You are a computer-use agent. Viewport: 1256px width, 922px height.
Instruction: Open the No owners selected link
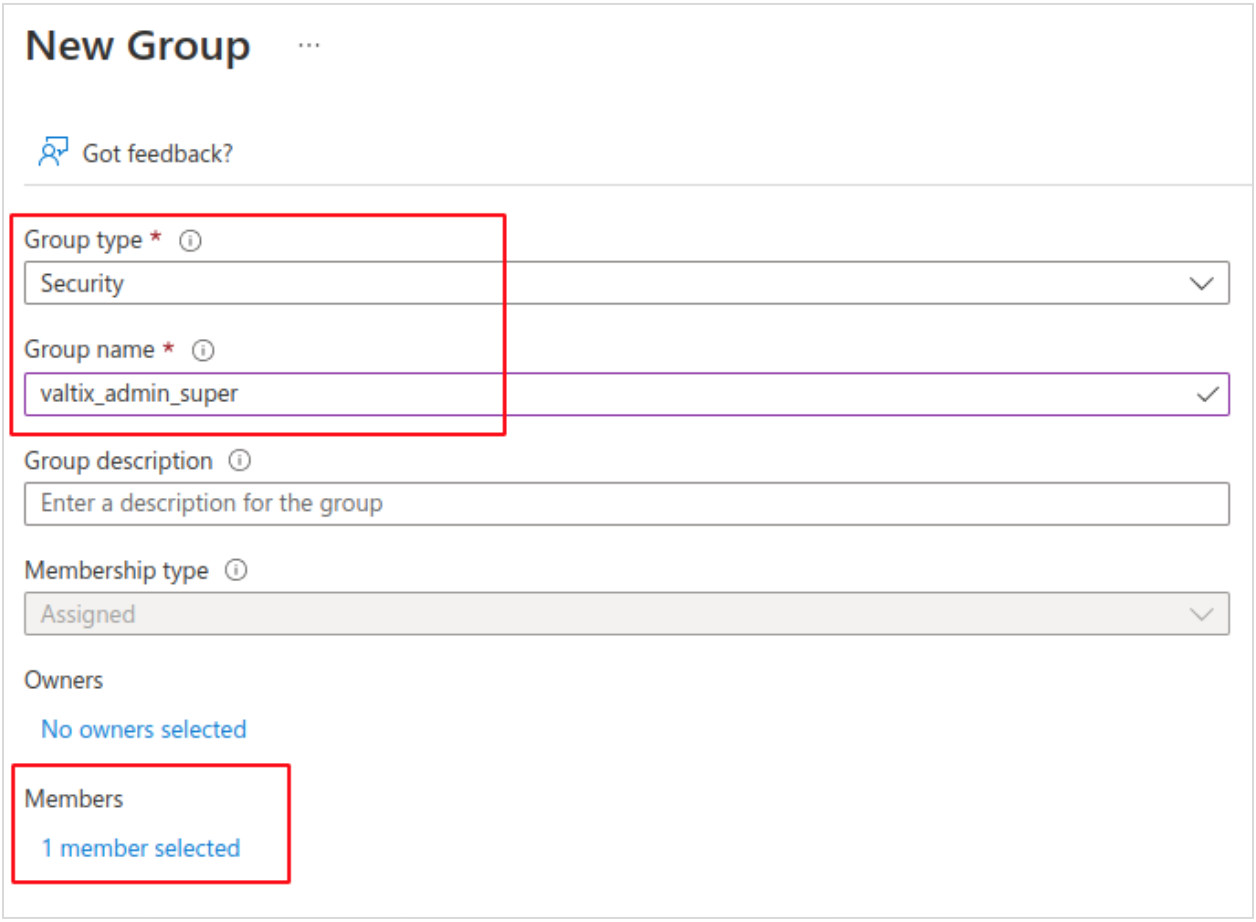143,729
